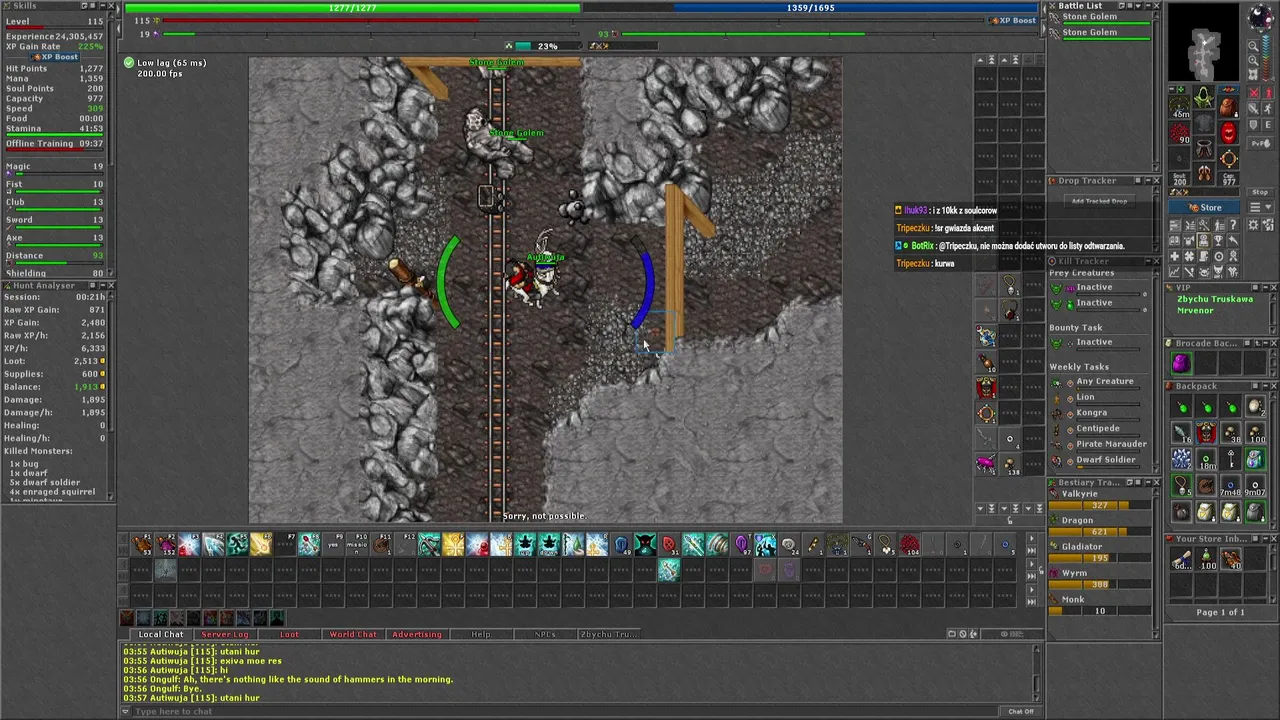Trigger the F10 'mission' hotkey slot

coord(358,545)
